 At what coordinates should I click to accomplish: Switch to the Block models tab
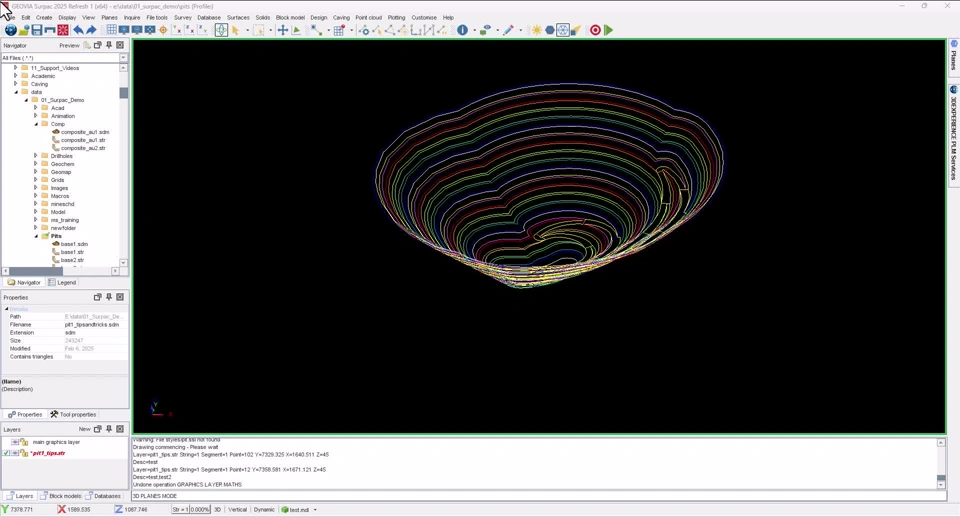point(61,496)
